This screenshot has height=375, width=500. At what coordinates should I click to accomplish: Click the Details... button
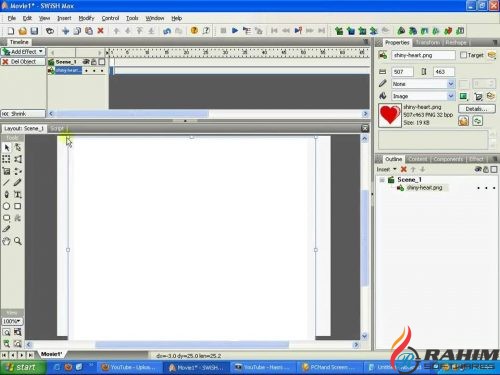[x=476, y=109]
